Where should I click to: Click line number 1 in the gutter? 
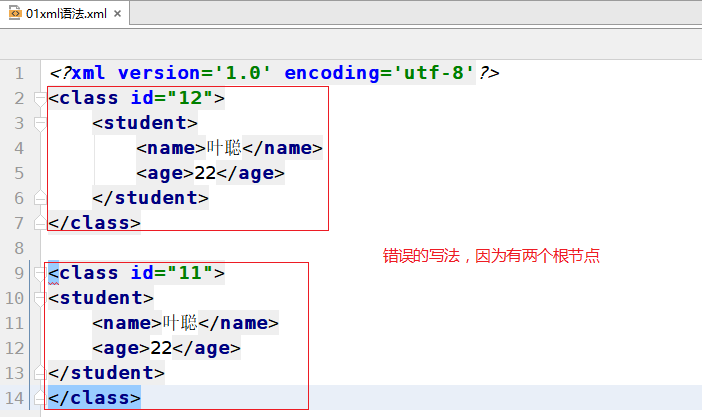pos(20,73)
